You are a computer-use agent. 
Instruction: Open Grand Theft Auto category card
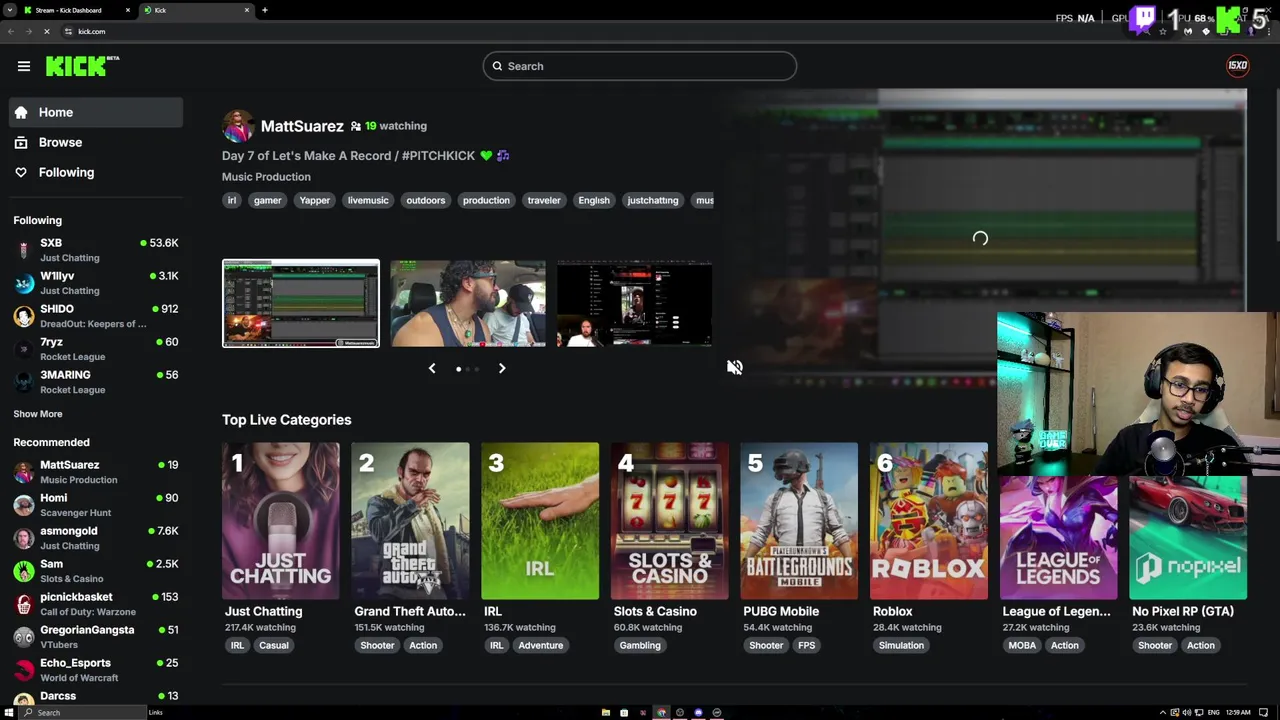pos(410,521)
